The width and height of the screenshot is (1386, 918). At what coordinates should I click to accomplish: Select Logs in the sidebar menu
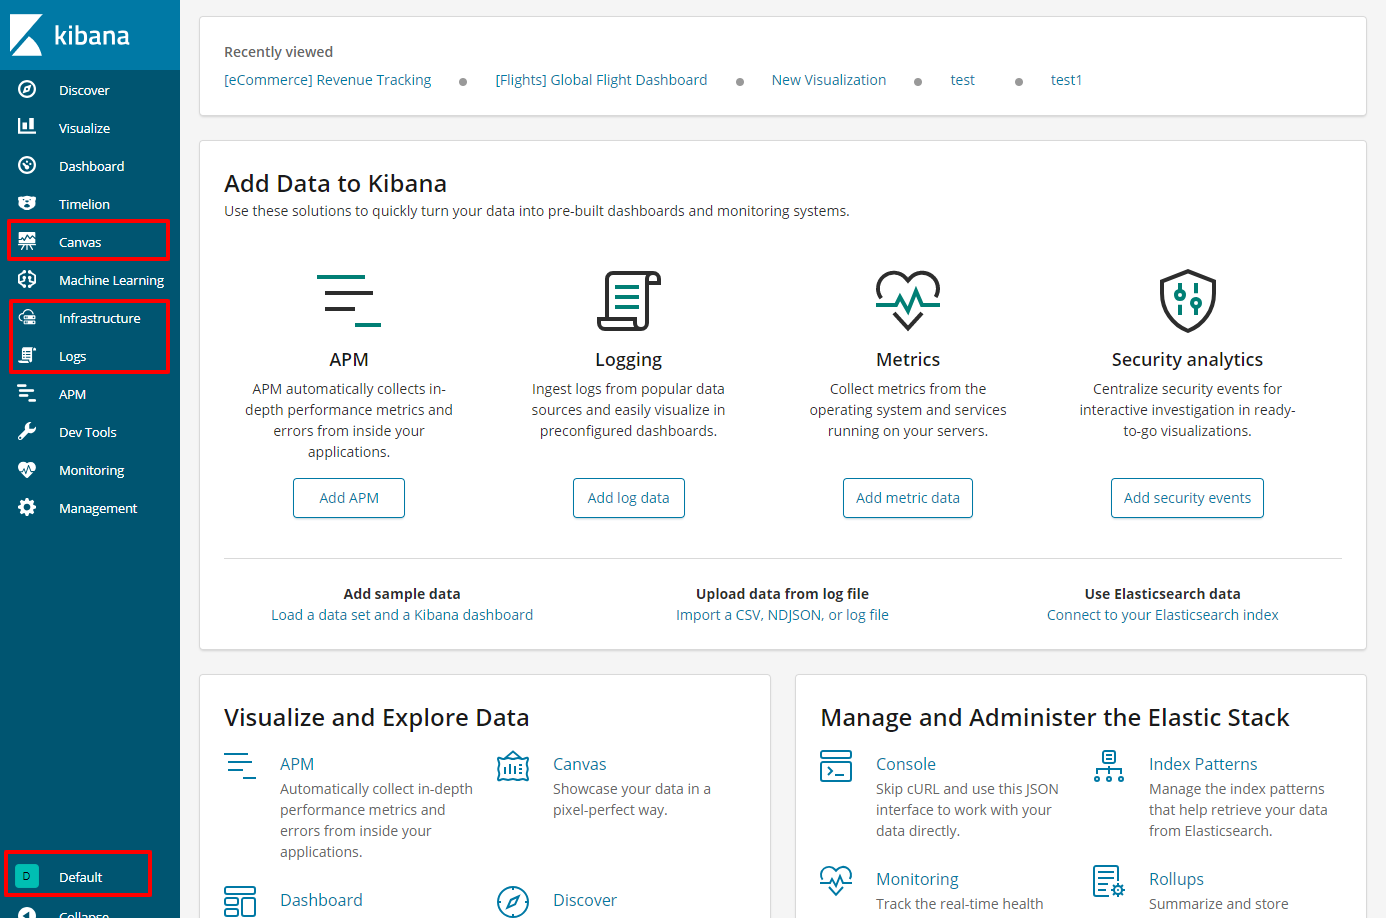(x=70, y=356)
